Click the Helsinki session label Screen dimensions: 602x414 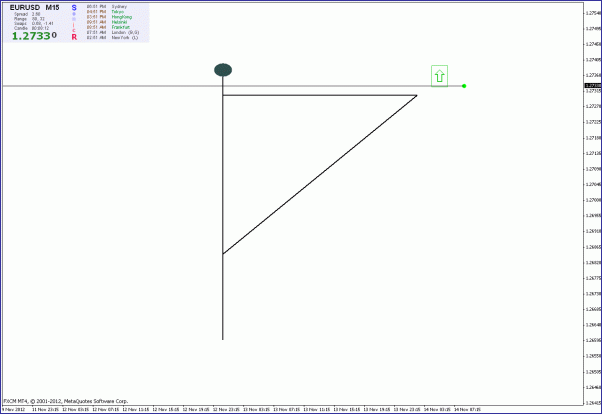coord(119,22)
